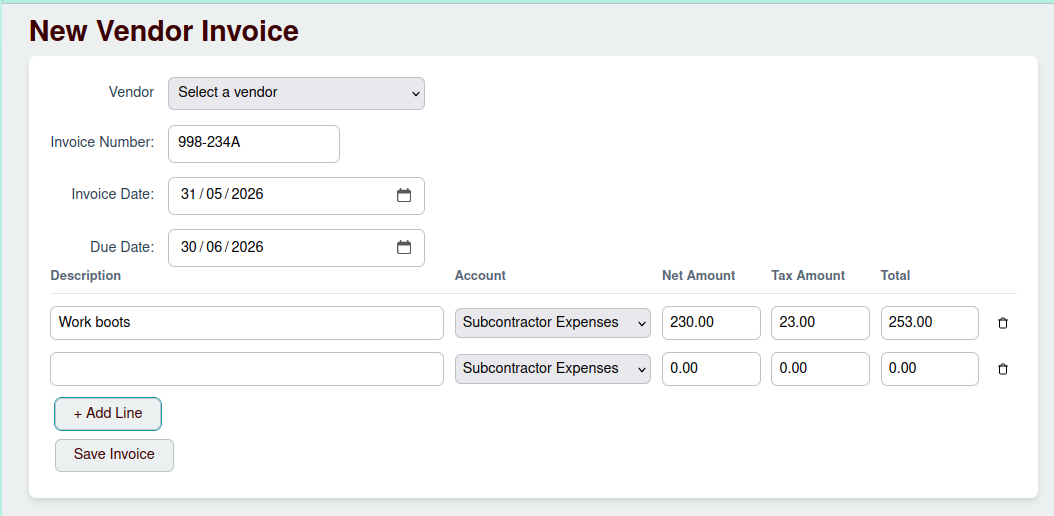
Task: Edit the Invoice Number field 998-234A
Action: point(253,143)
